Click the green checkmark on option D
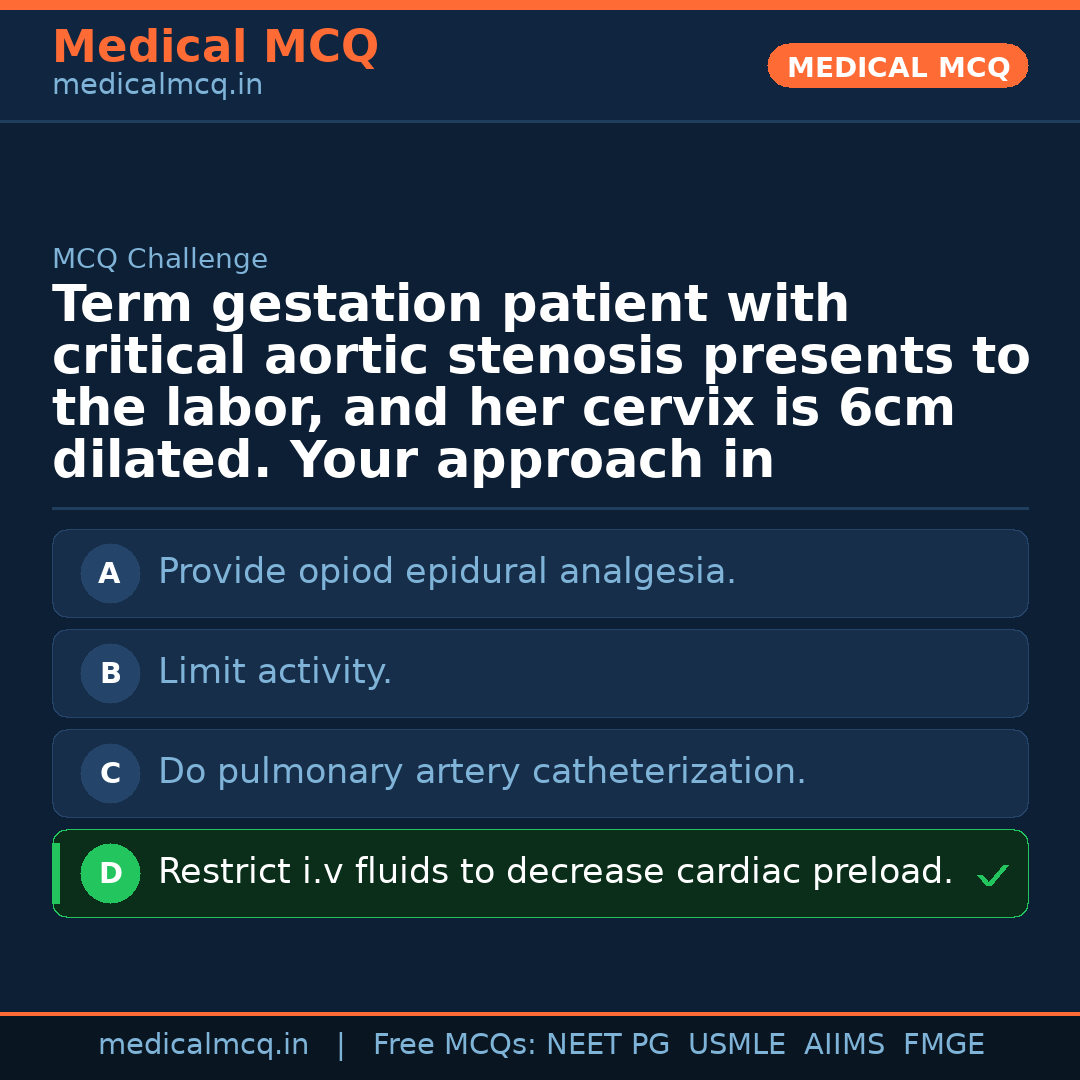This screenshot has height=1080, width=1080. click(x=992, y=876)
